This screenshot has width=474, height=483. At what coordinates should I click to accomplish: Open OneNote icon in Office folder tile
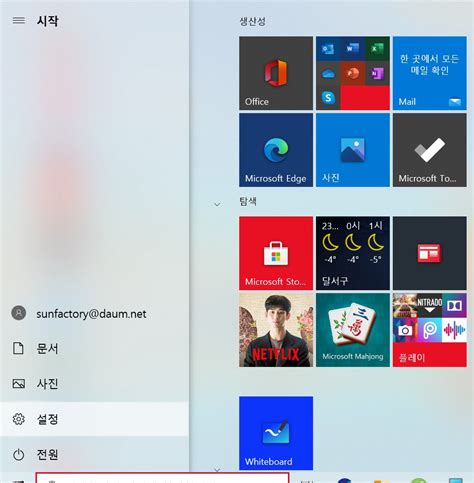[377, 73]
